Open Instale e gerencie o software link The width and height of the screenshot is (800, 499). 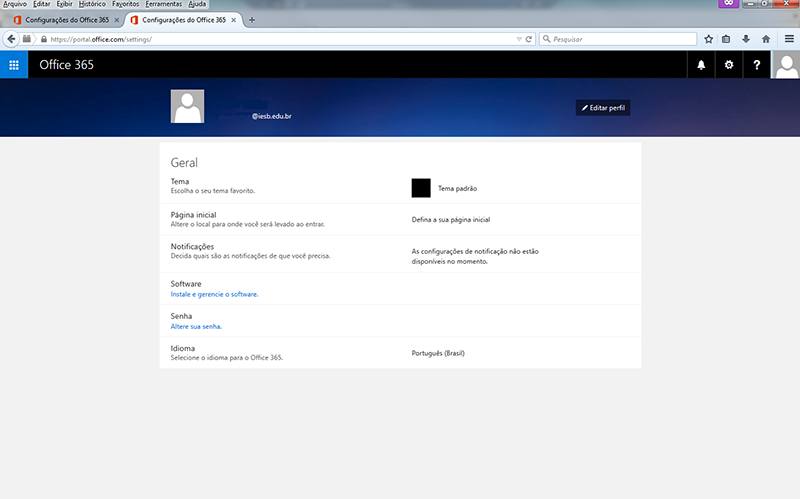click(x=214, y=295)
